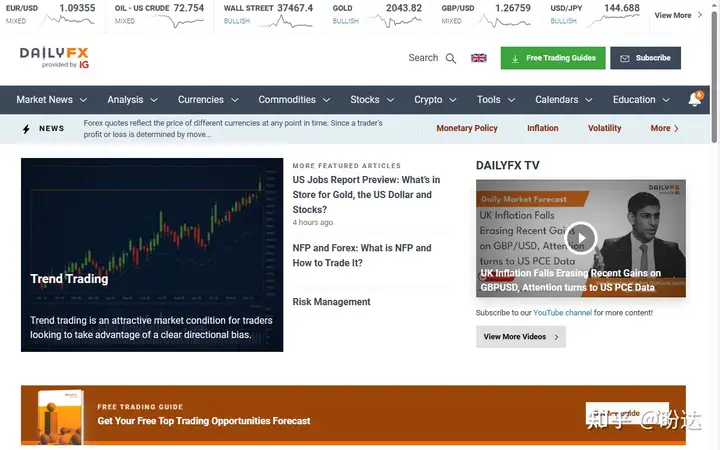Expand the Stocks menu
720x450 pixels.
point(372,100)
